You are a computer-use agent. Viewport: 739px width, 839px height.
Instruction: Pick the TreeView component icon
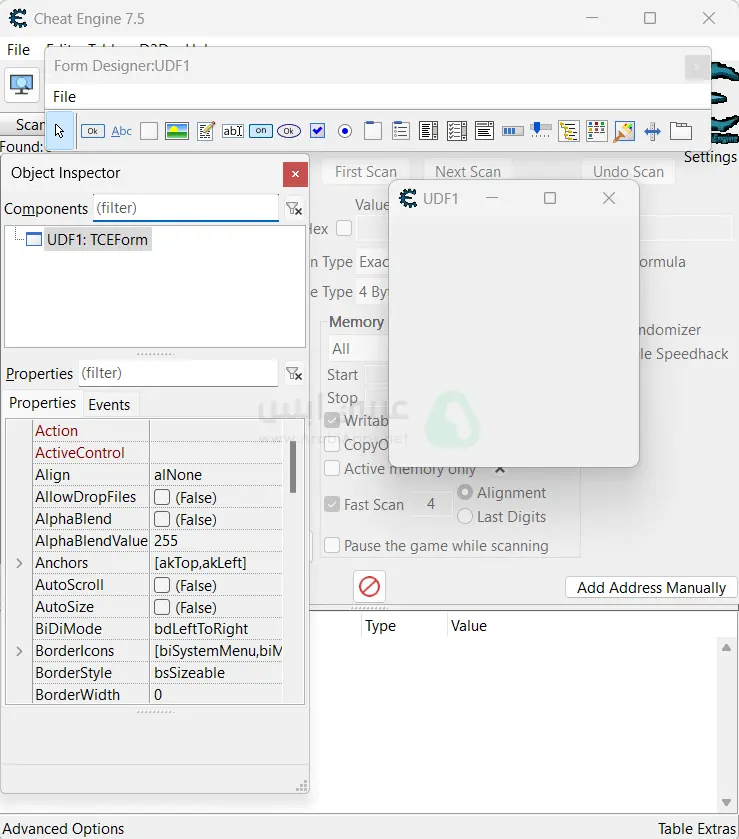pyautogui.click(x=569, y=131)
